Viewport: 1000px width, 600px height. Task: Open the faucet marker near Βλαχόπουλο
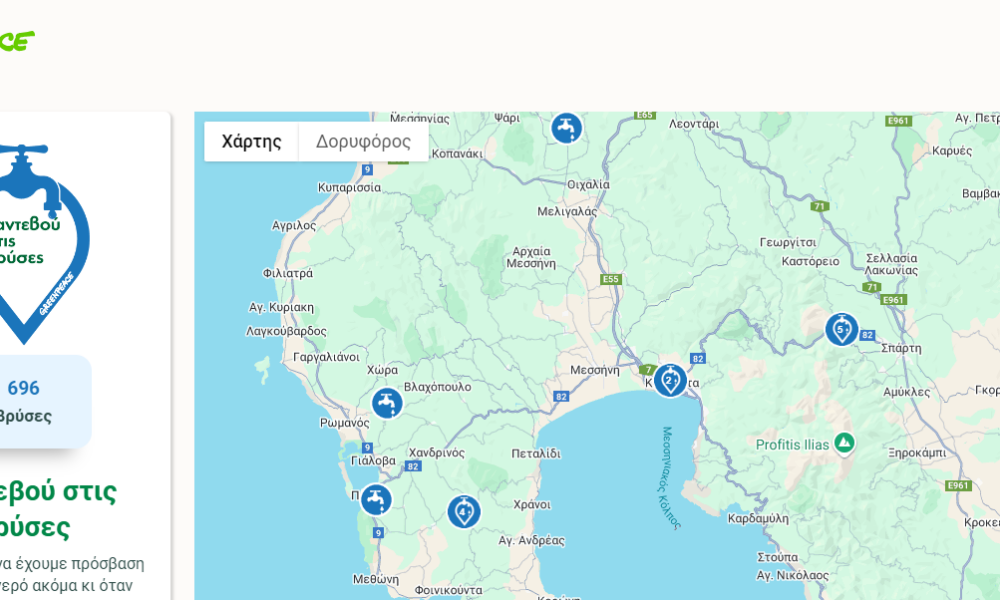click(387, 403)
